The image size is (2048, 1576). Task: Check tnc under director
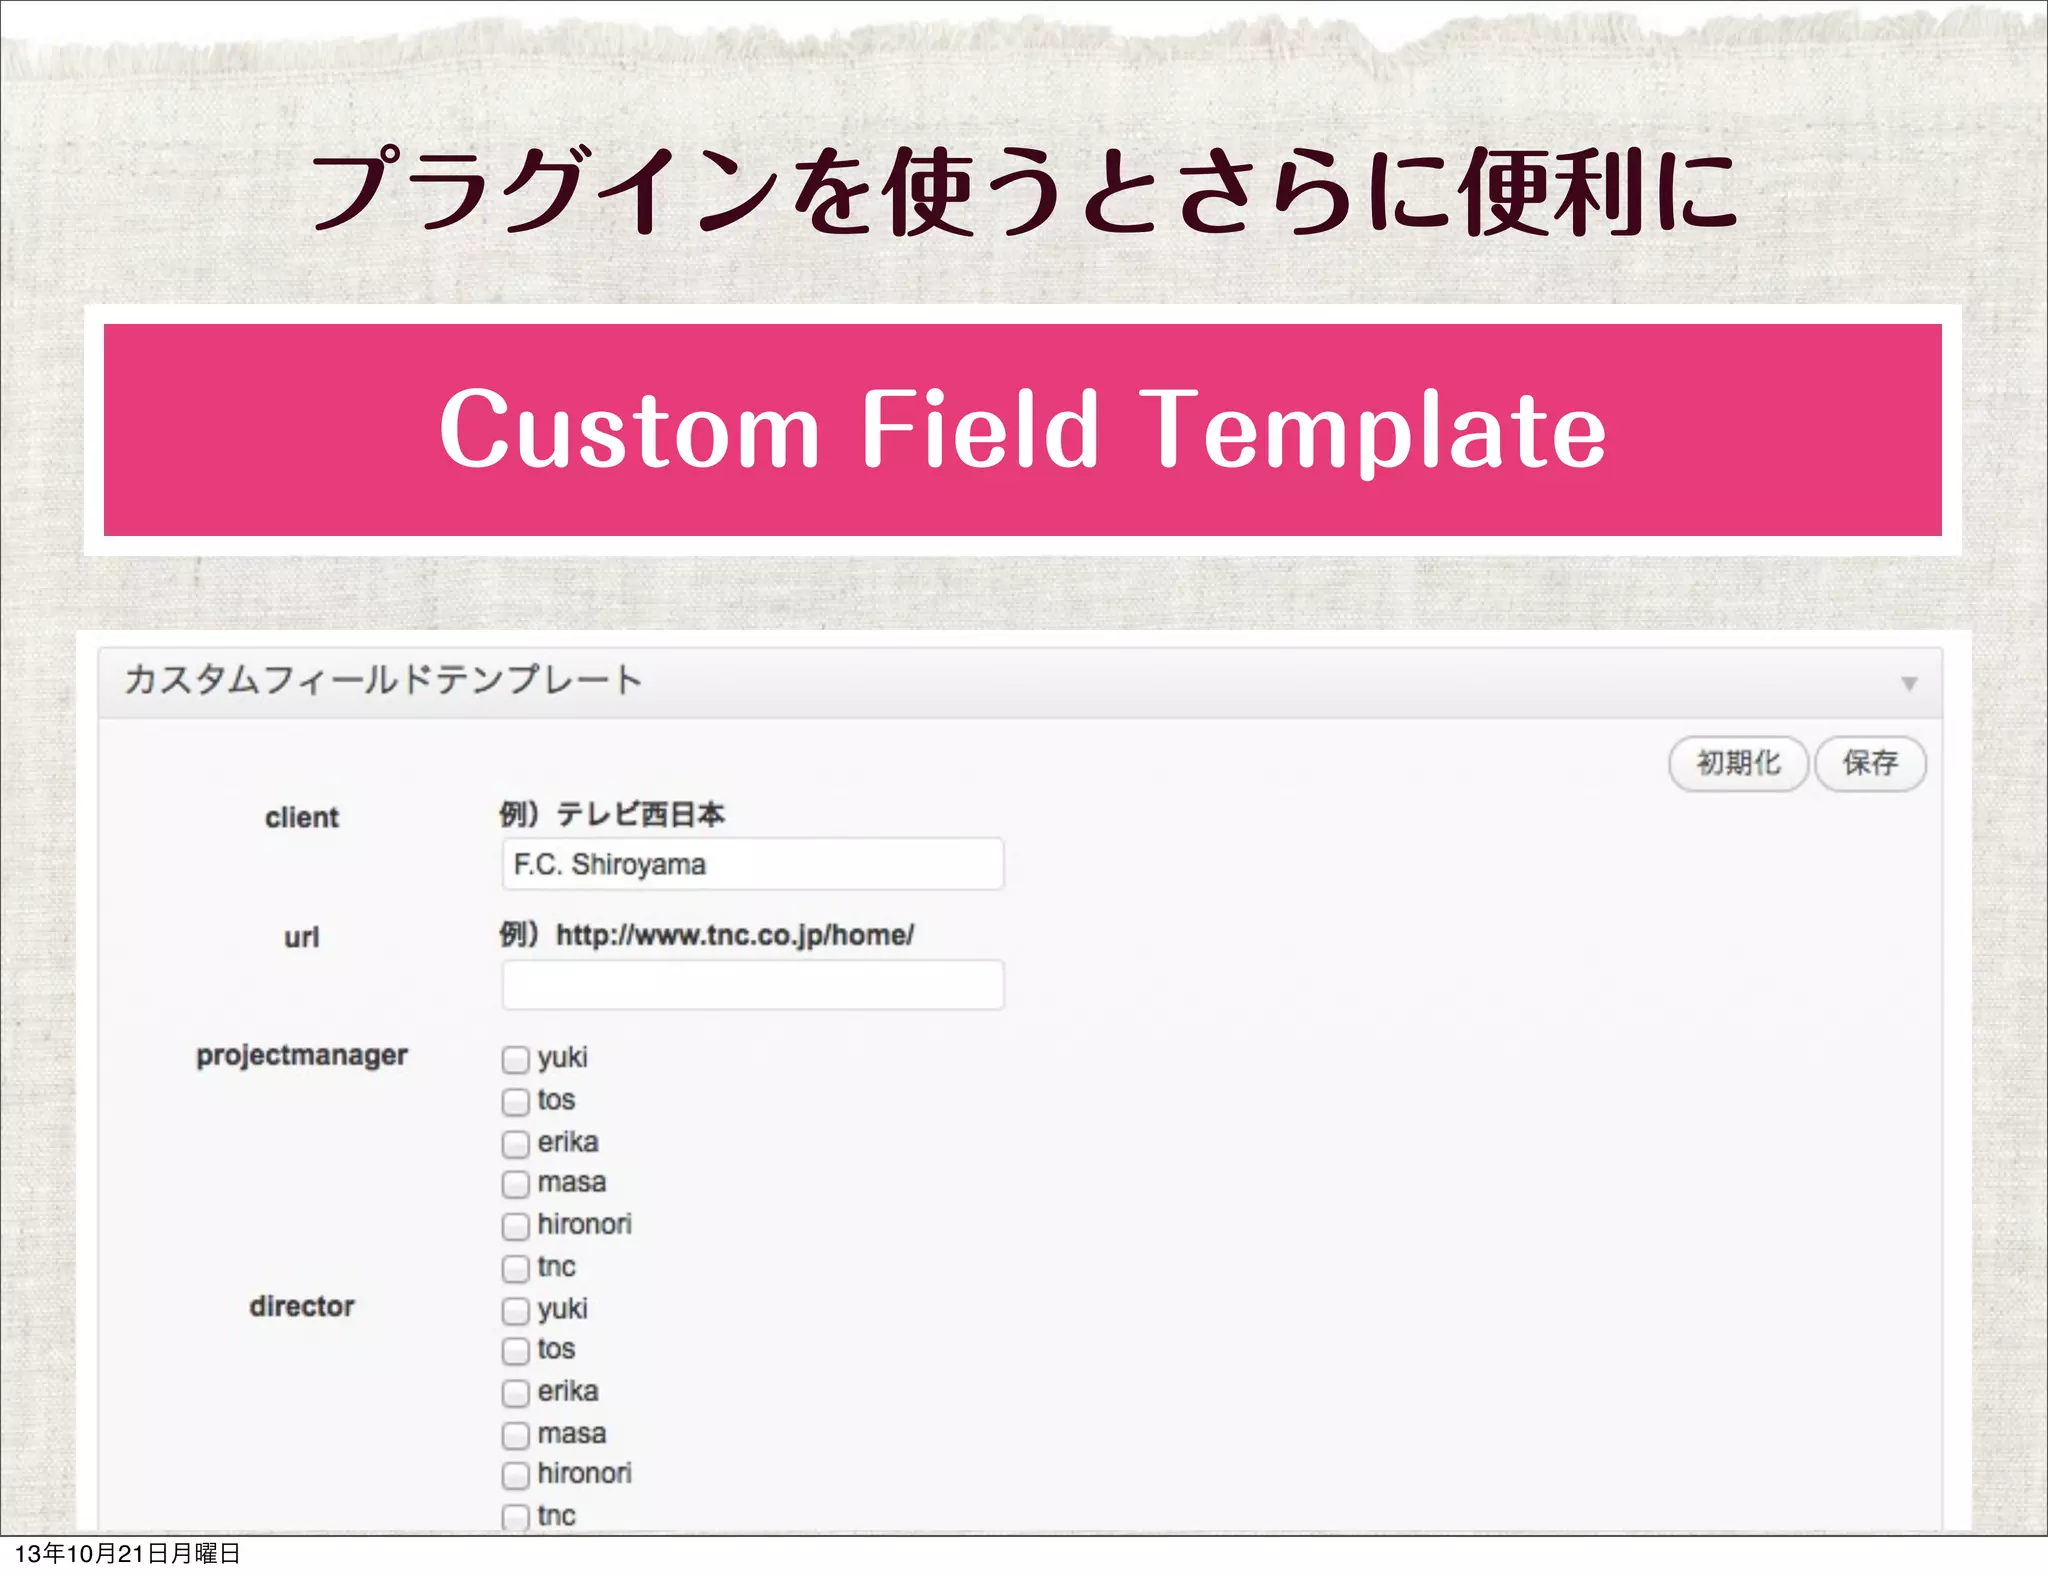(x=516, y=1517)
